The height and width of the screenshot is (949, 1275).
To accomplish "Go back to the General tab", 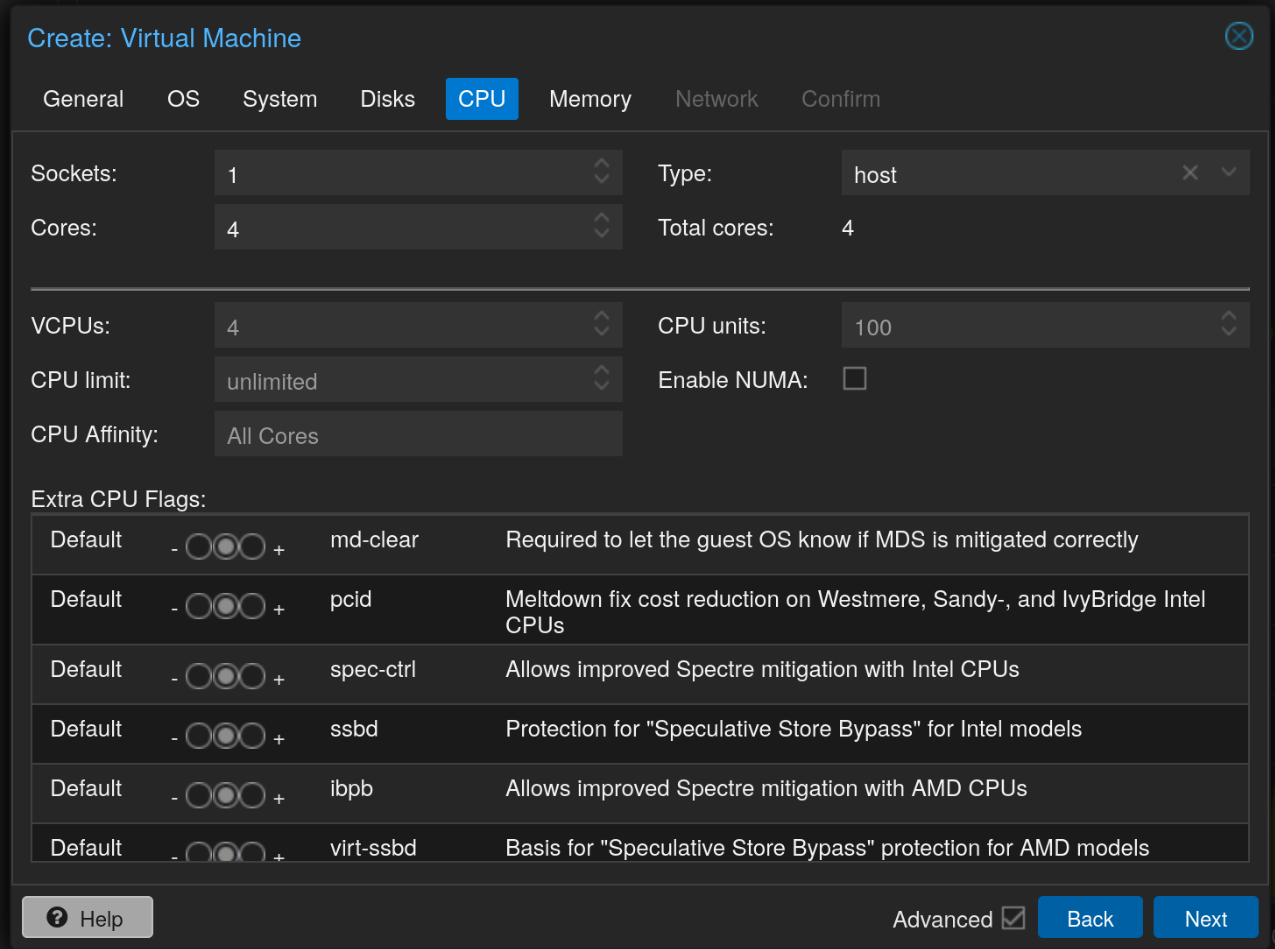I will [x=82, y=98].
